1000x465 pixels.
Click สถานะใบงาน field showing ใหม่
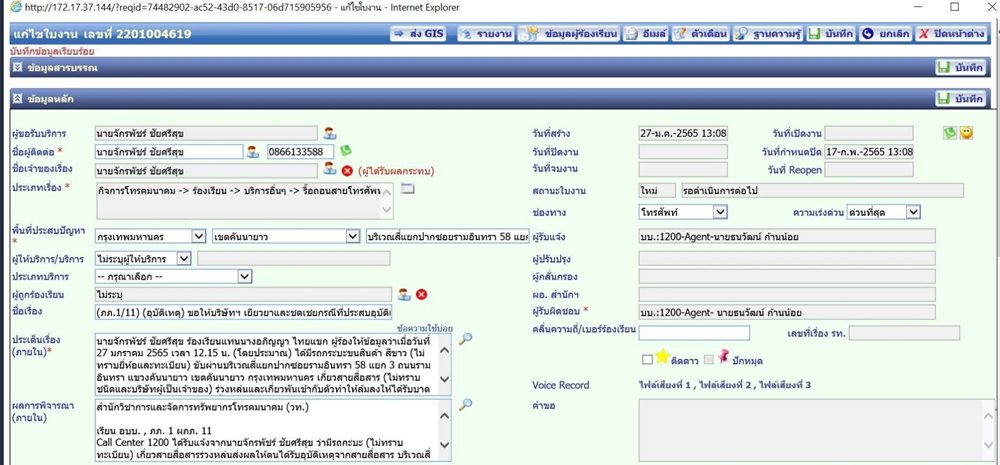[x=657, y=190]
